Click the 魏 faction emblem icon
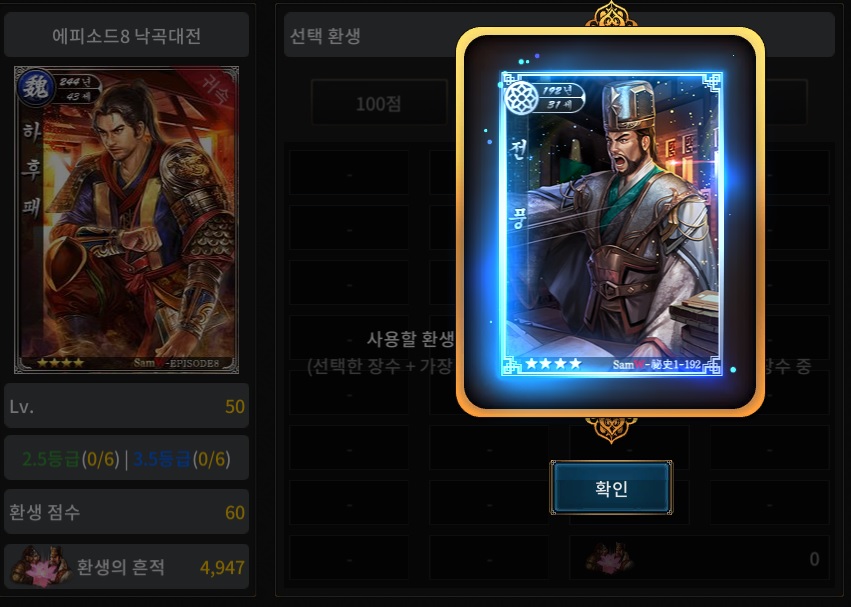The image size is (851, 607). coord(36,88)
